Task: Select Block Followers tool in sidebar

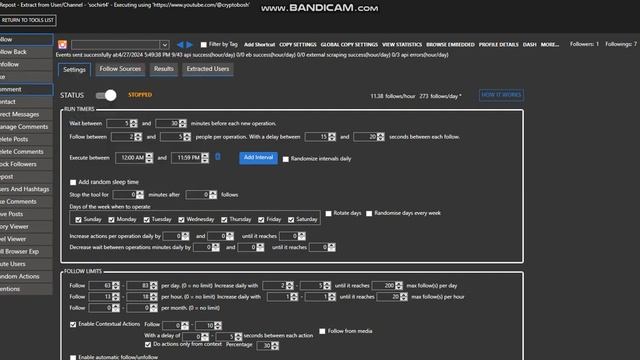Action: [x=26, y=164]
